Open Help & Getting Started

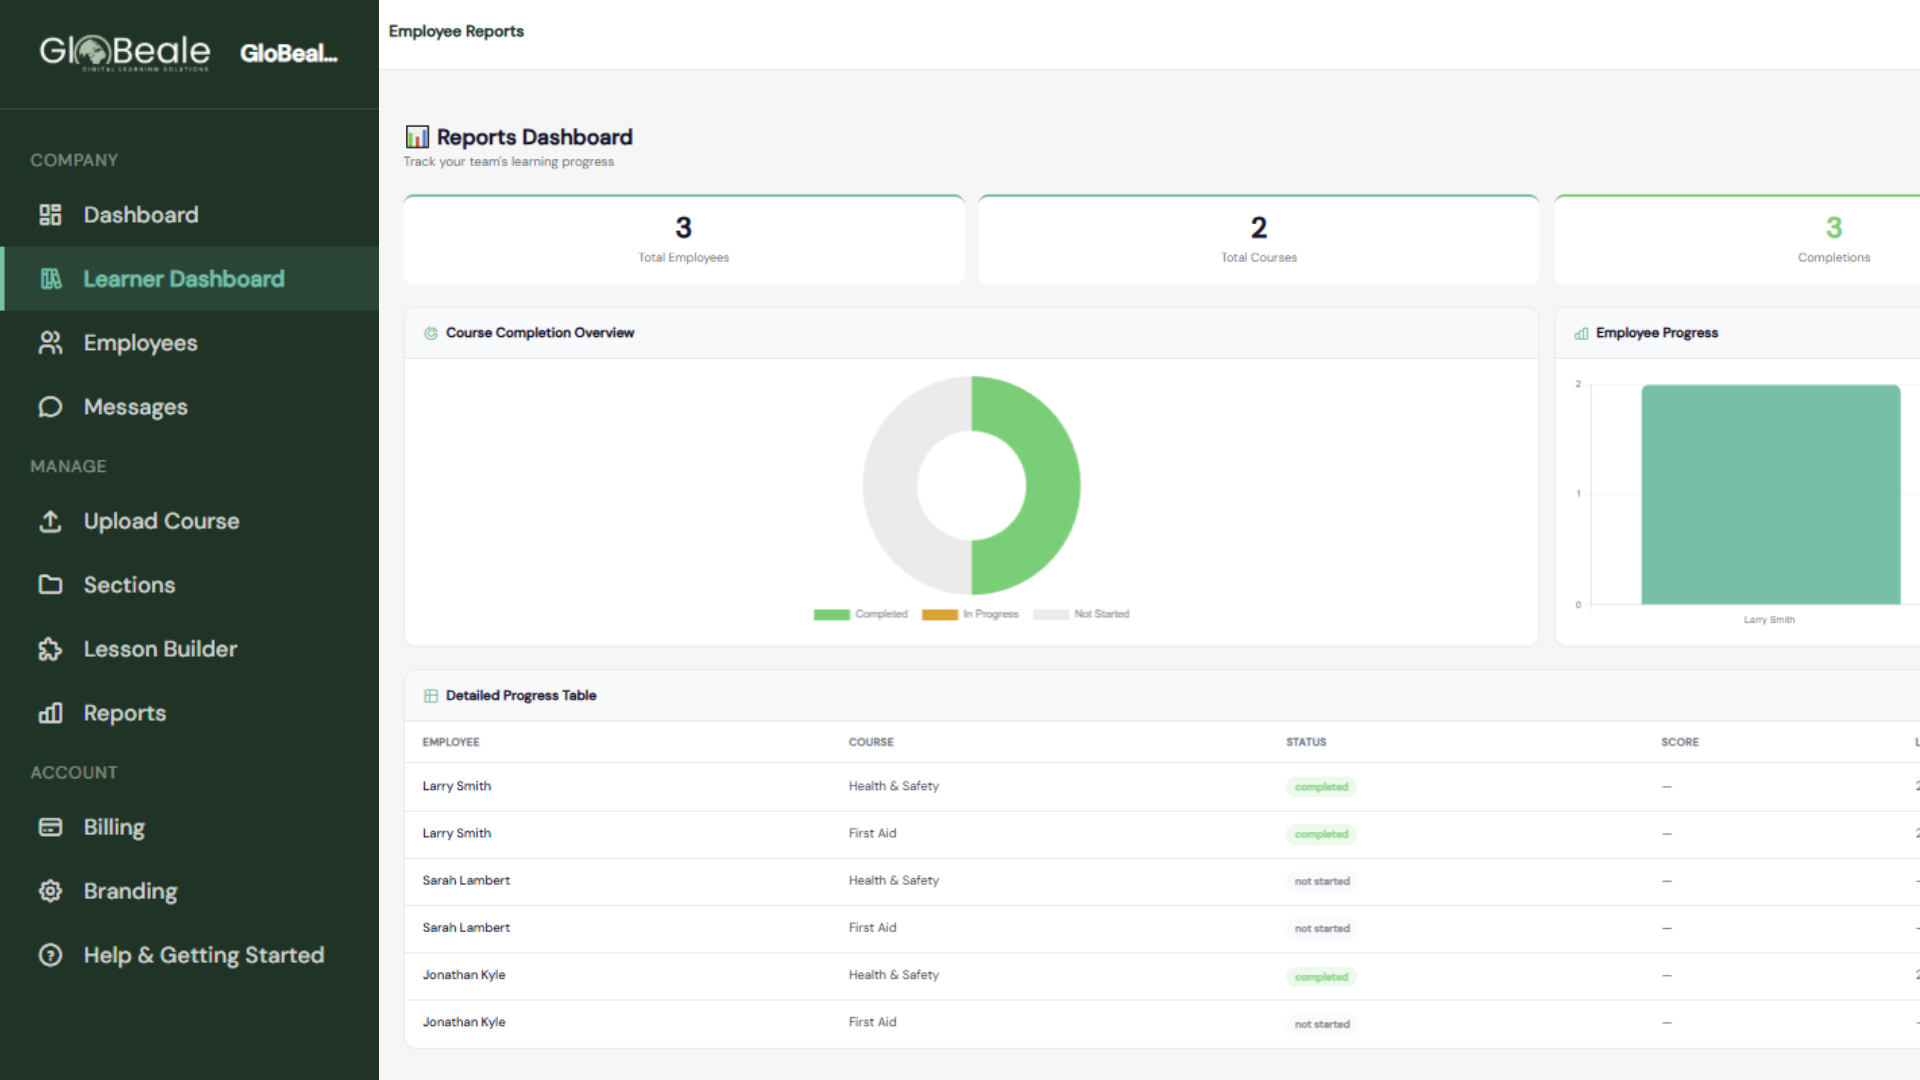(190, 955)
